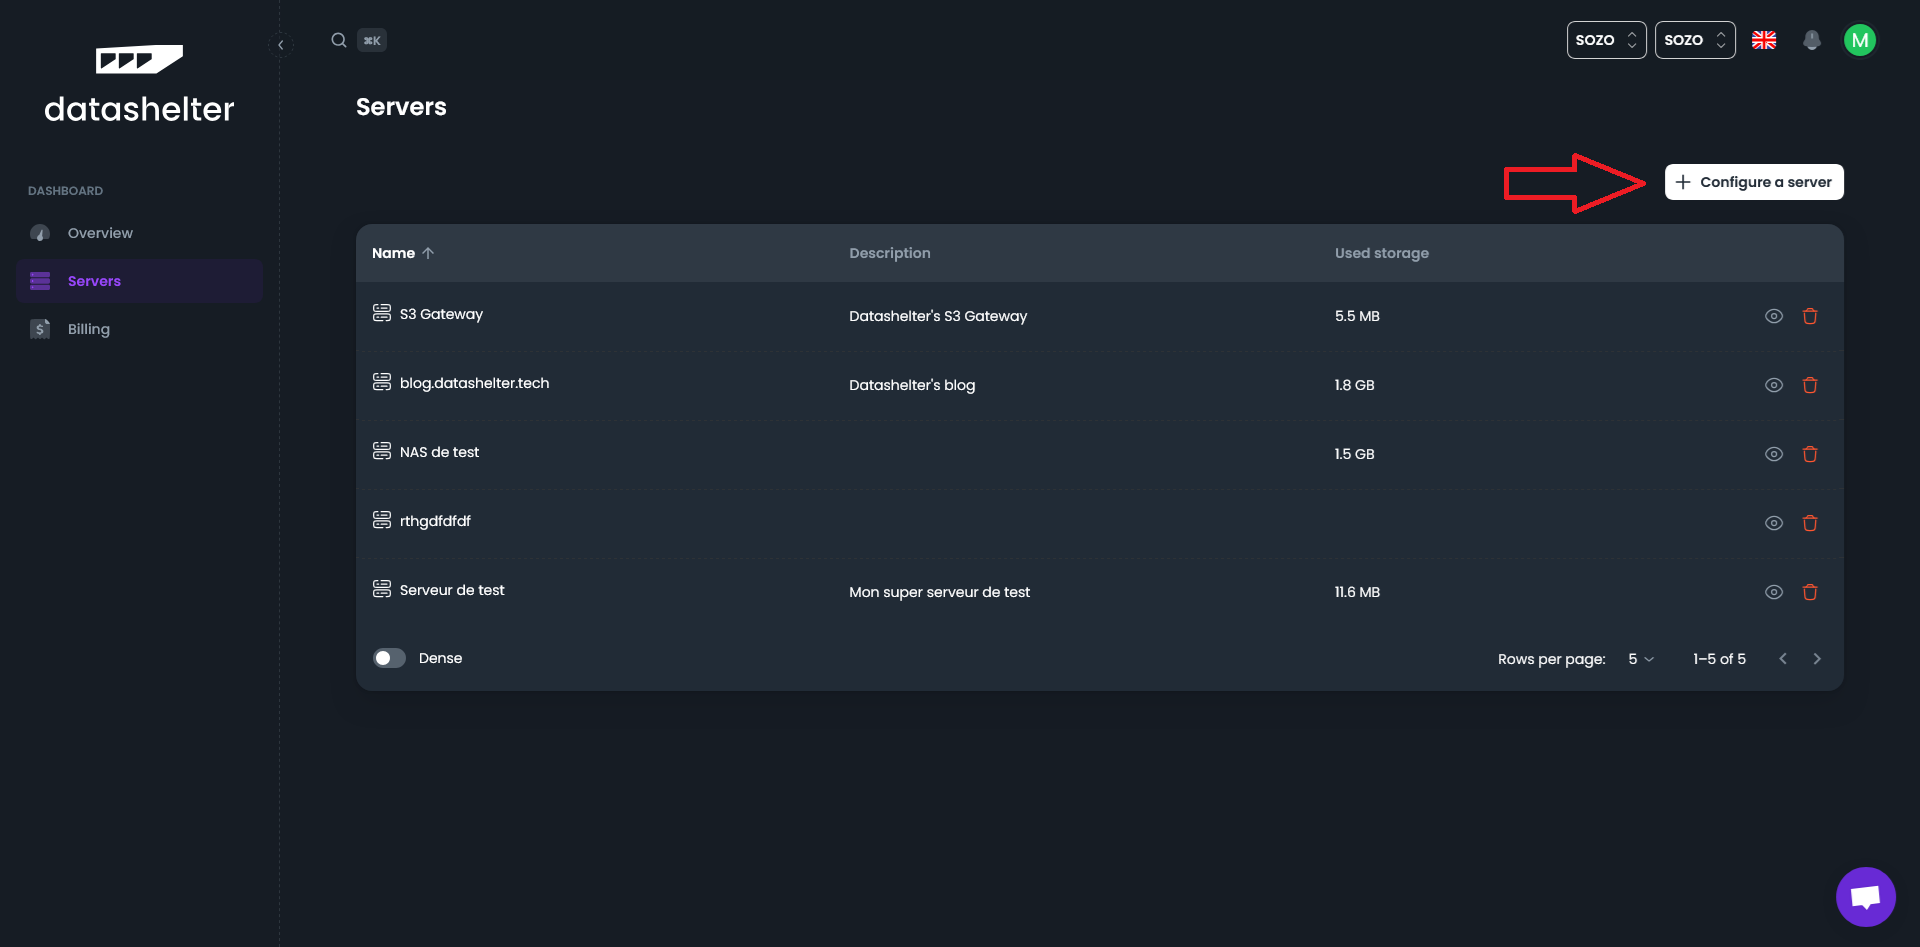View blog.datashelter.tech via eye icon
1920x947 pixels.
pos(1773,385)
